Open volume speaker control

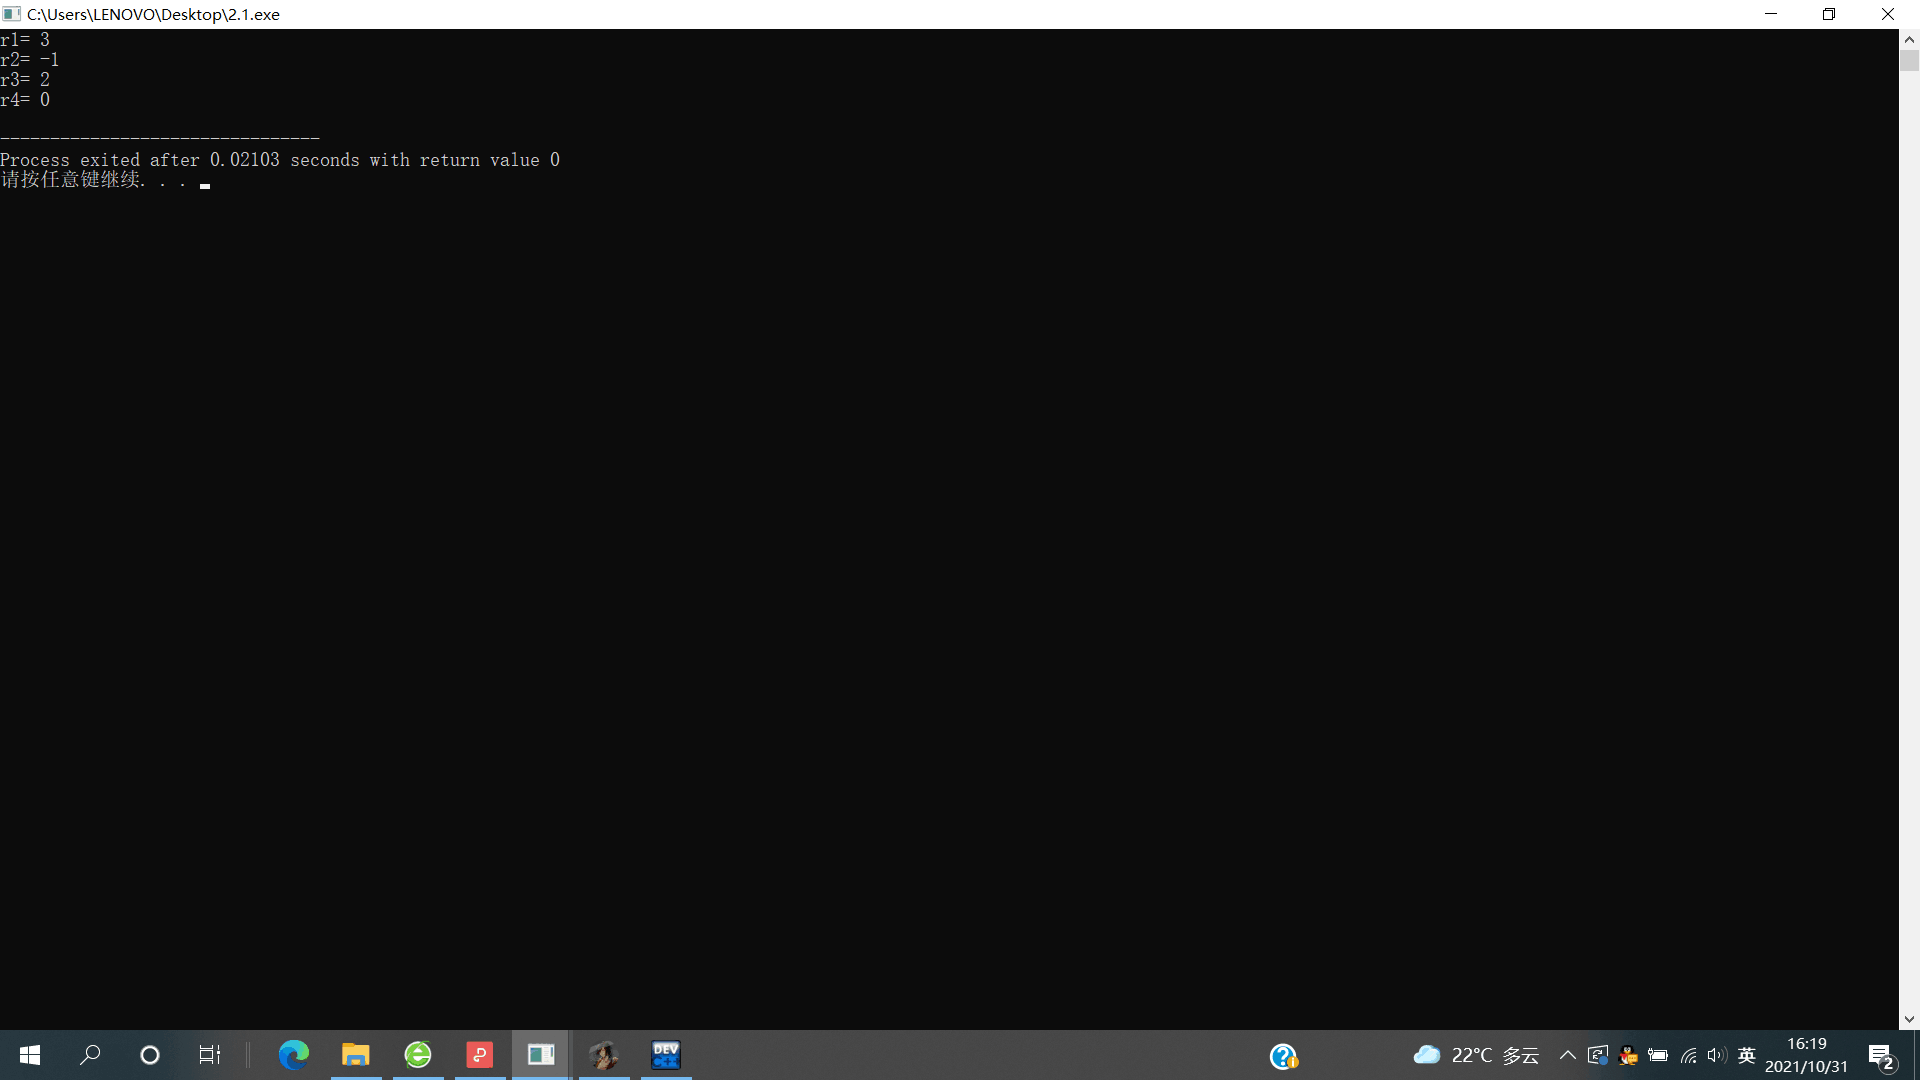tap(1717, 1056)
